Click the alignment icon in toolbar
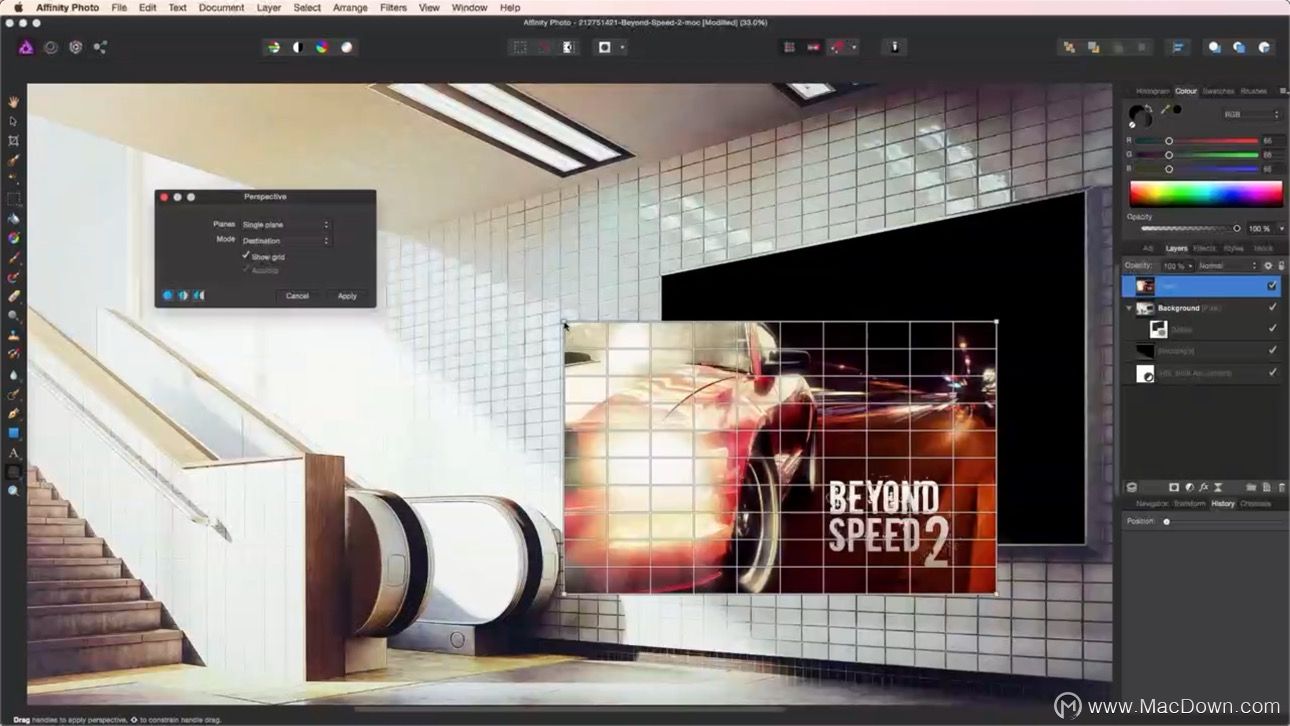Screen dimensions: 1290x726 [1178, 47]
